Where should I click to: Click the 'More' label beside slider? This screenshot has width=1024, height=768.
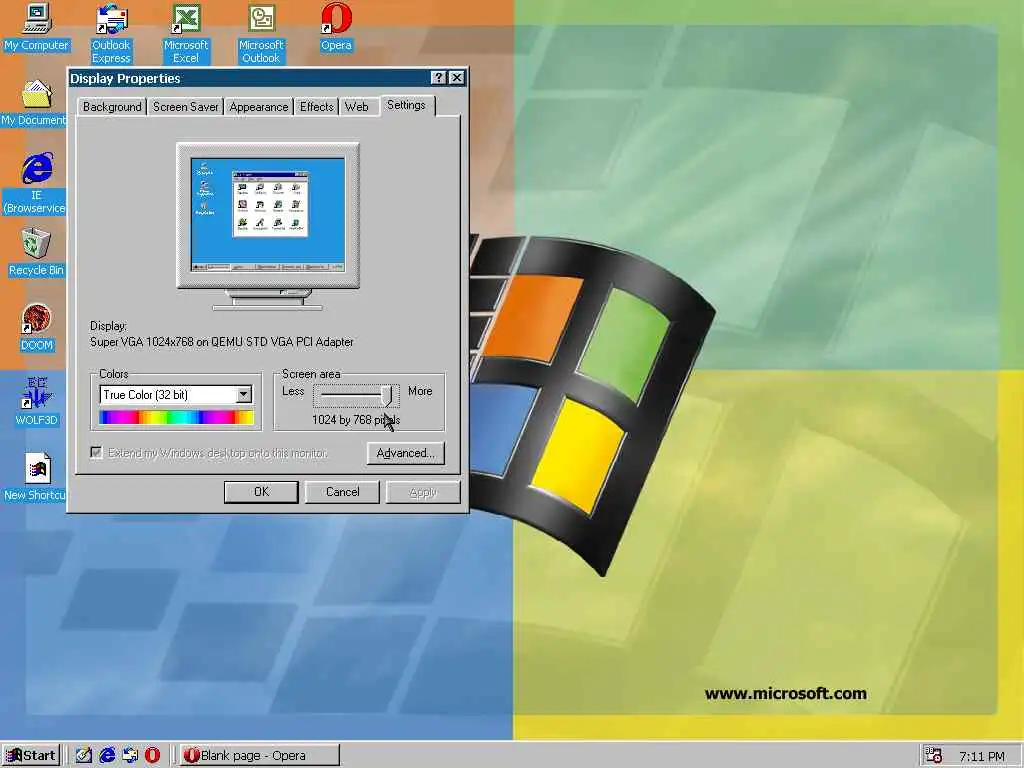pyautogui.click(x=420, y=391)
